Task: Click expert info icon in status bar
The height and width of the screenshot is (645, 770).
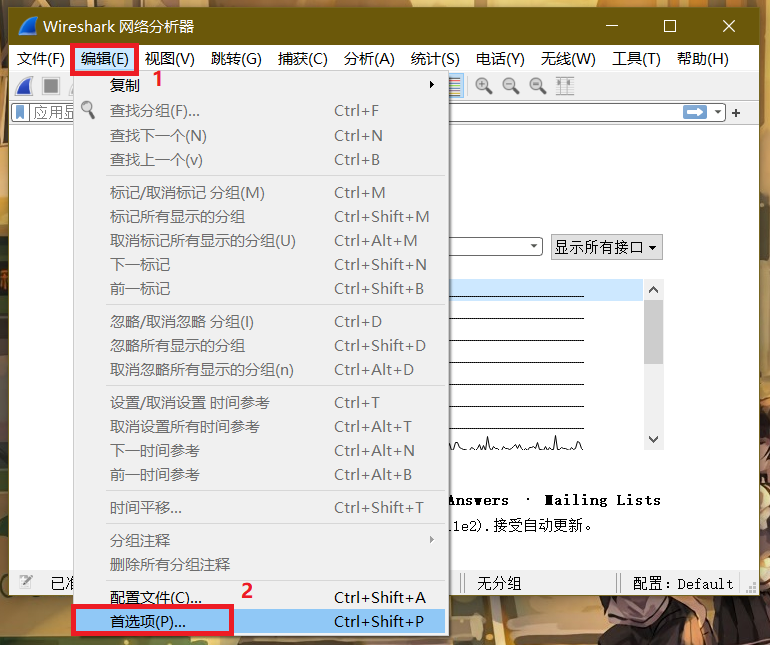Action: [x=26, y=582]
